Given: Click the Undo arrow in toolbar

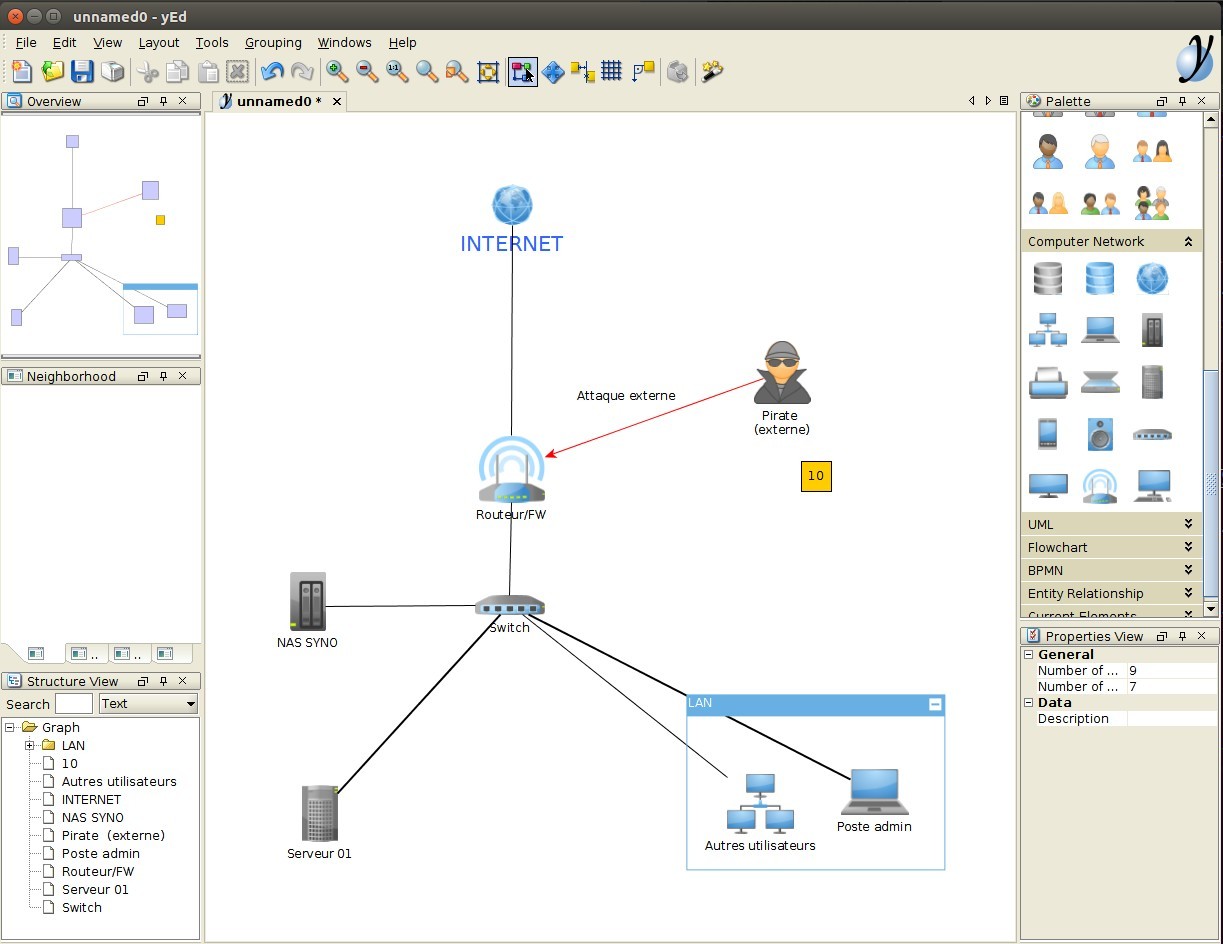Looking at the screenshot, I should tap(271, 71).
